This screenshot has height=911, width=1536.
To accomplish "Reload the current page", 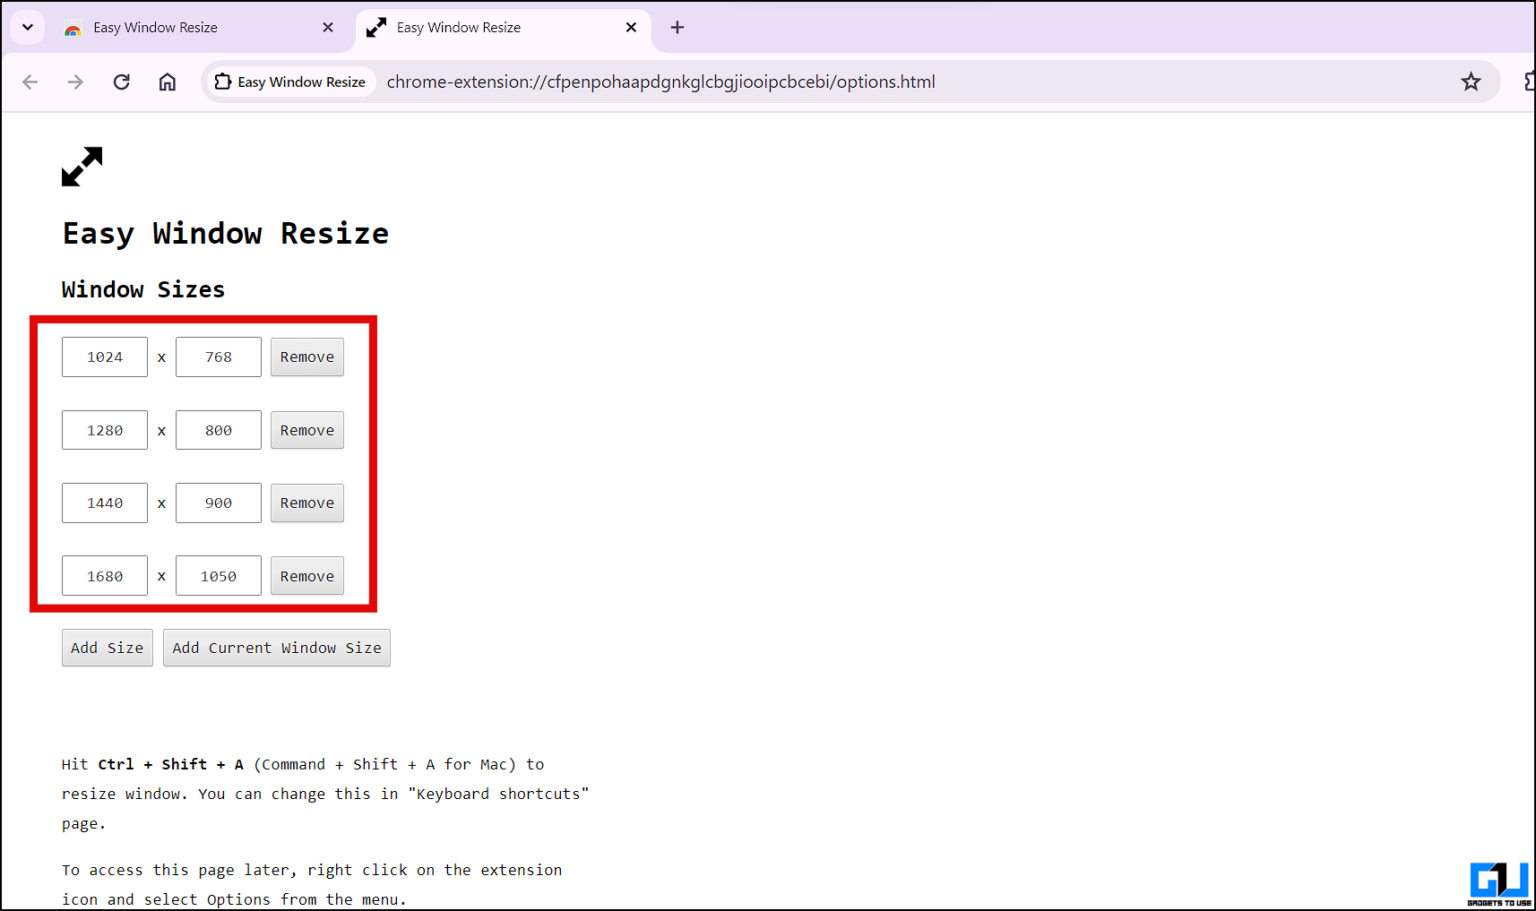I will click(121, 82).
